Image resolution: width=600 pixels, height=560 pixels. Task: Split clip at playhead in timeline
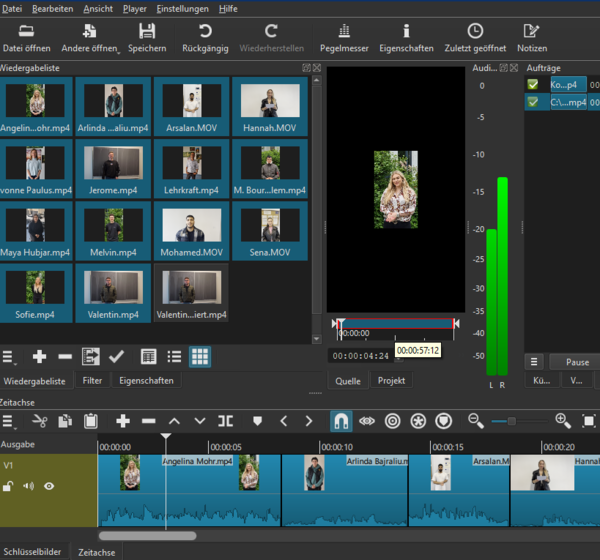(225, 421)
